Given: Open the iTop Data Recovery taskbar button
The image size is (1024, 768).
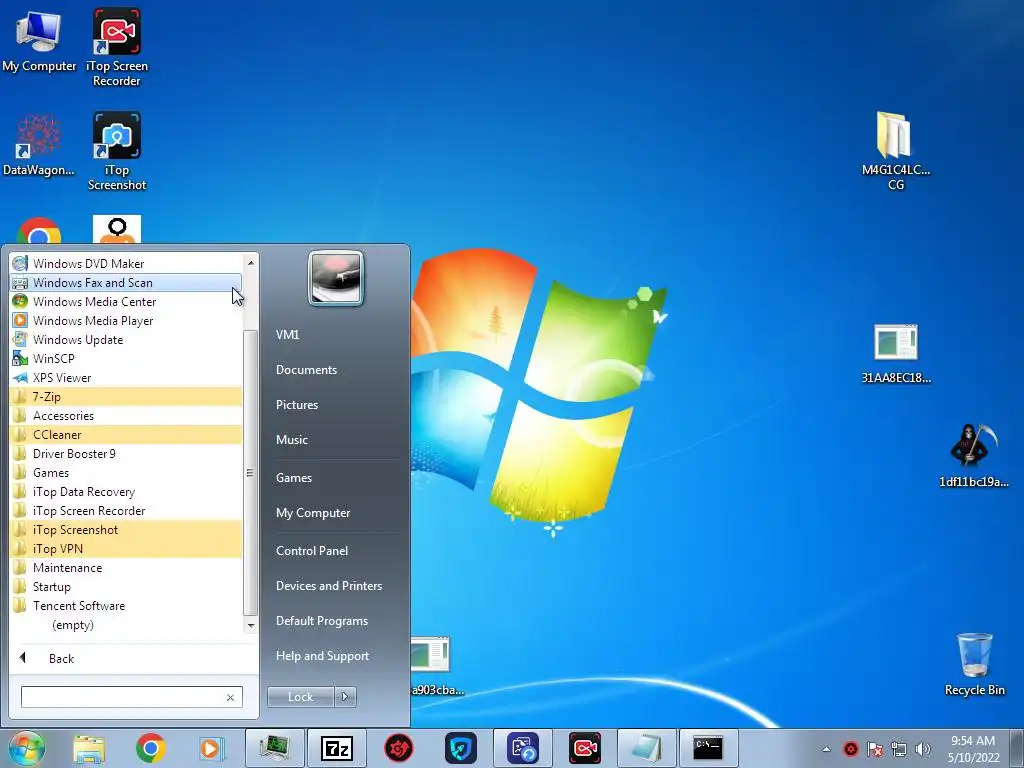Looking at the screenshot, I should (x=522, y=748).
